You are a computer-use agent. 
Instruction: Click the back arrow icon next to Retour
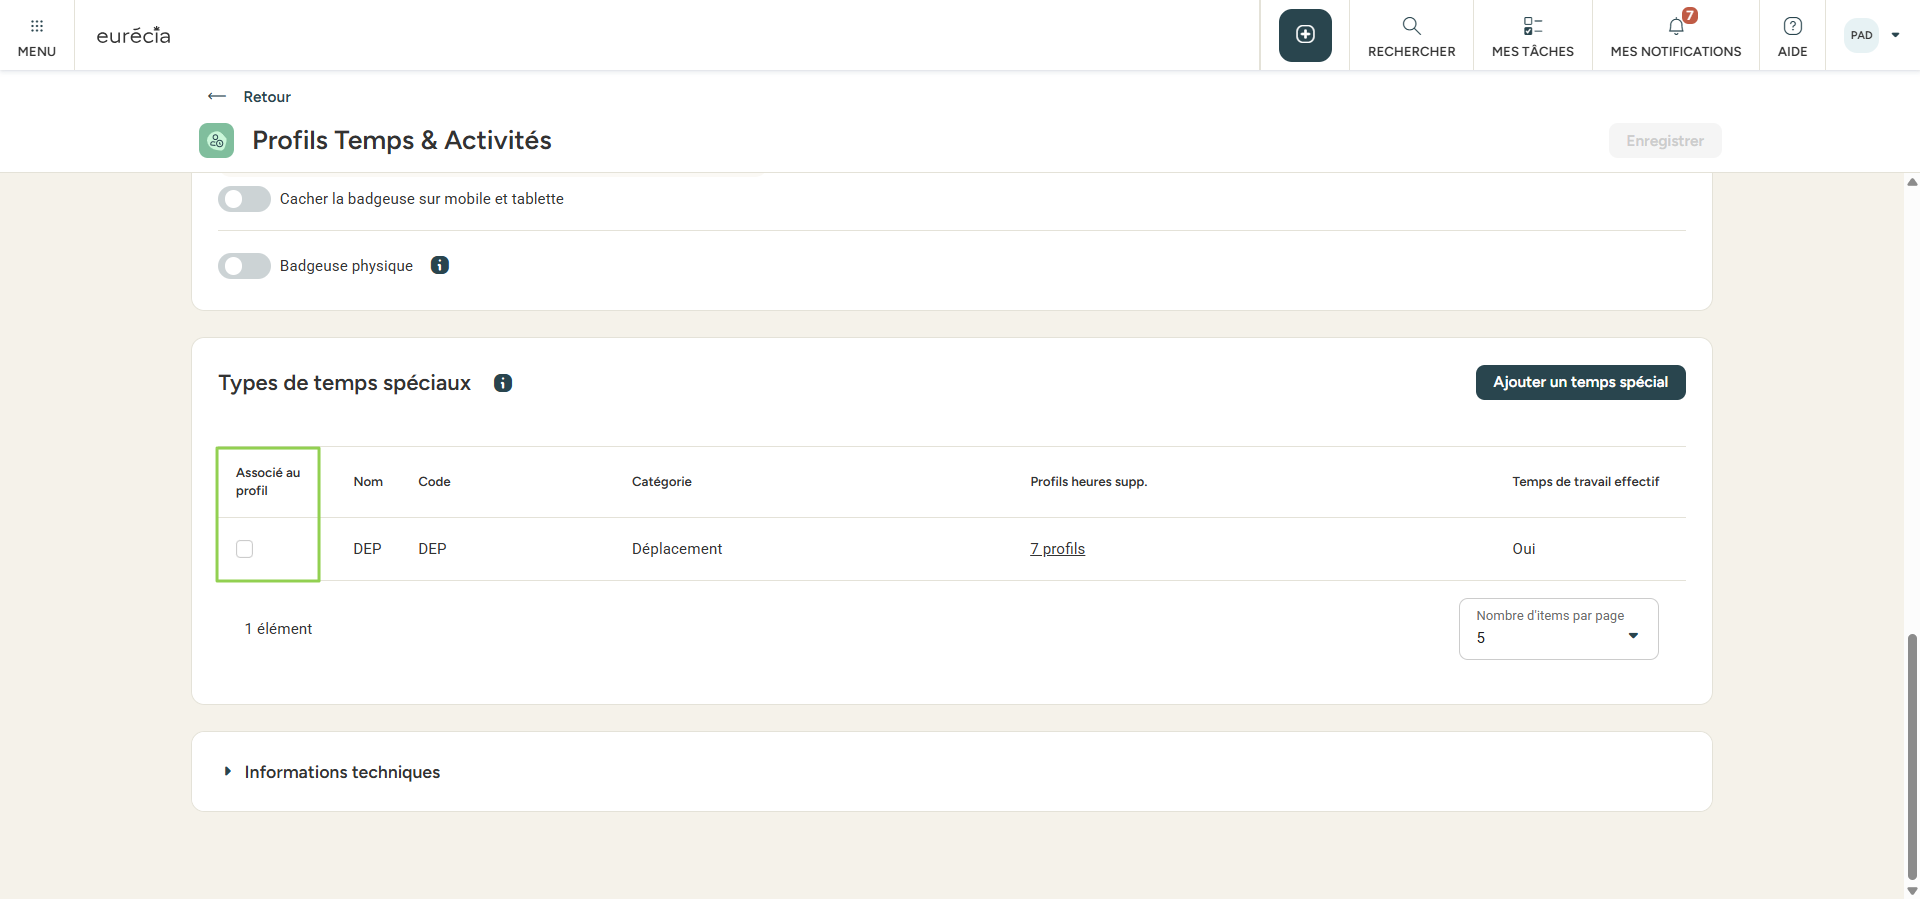[x=217, y=97]
